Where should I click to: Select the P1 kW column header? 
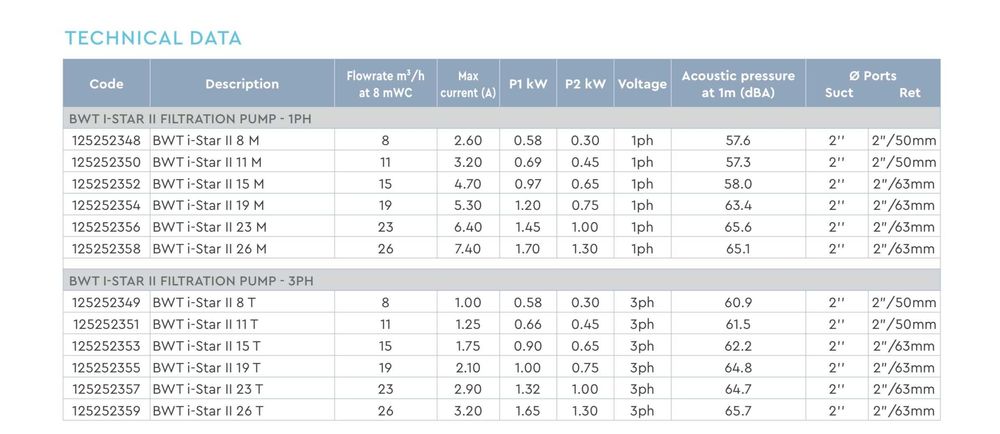(528, 84)
